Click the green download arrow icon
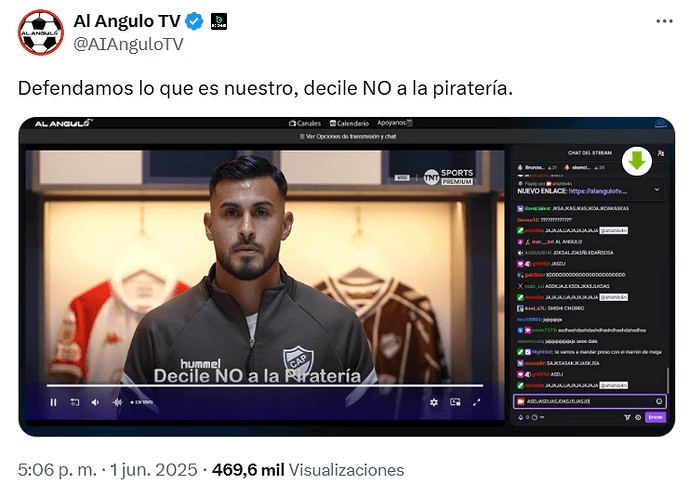 [x=637, y=161]
